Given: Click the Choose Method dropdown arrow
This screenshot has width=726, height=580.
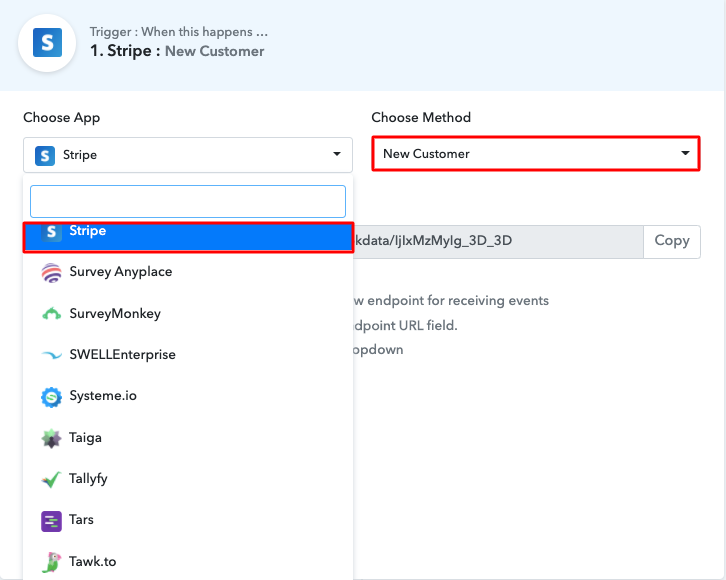Looking at the screenshot, I should pos(685,154).
